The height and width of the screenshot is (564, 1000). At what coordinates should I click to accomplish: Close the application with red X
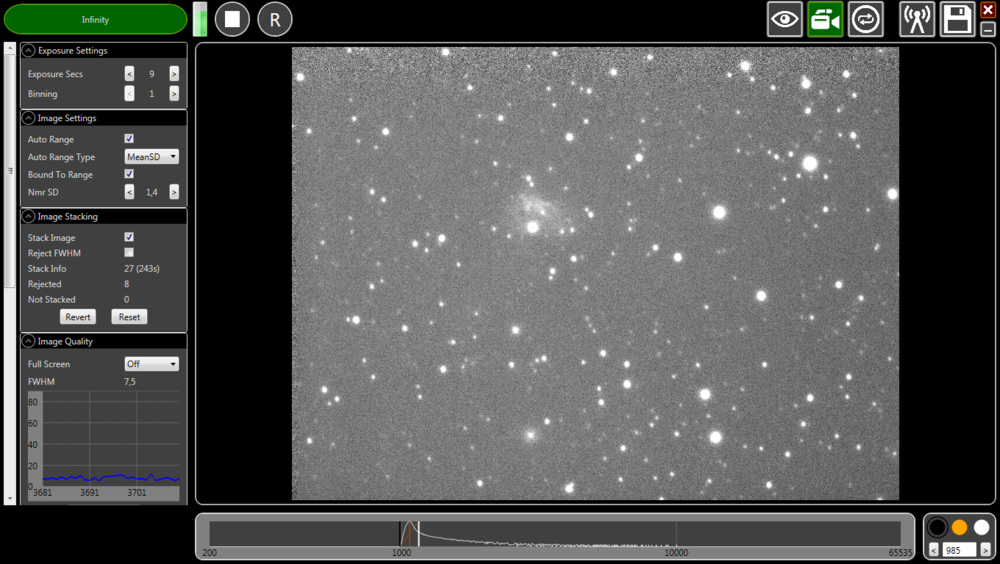pos(988,10)
